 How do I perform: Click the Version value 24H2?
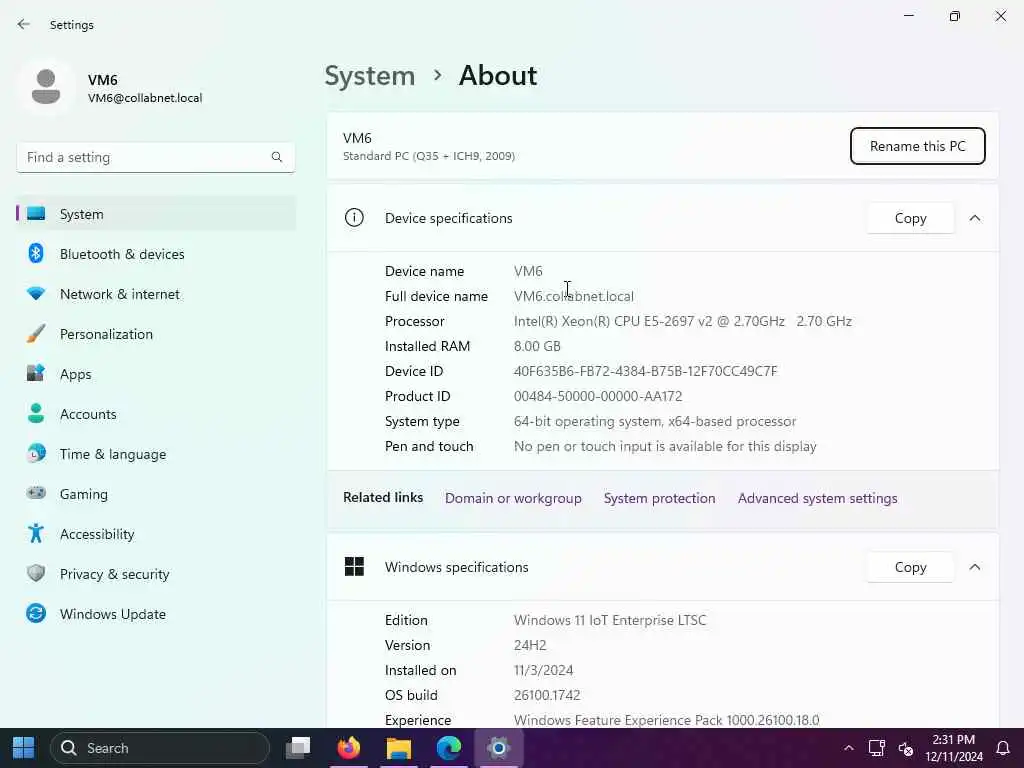pyautogui.click(x=530, y=645)
